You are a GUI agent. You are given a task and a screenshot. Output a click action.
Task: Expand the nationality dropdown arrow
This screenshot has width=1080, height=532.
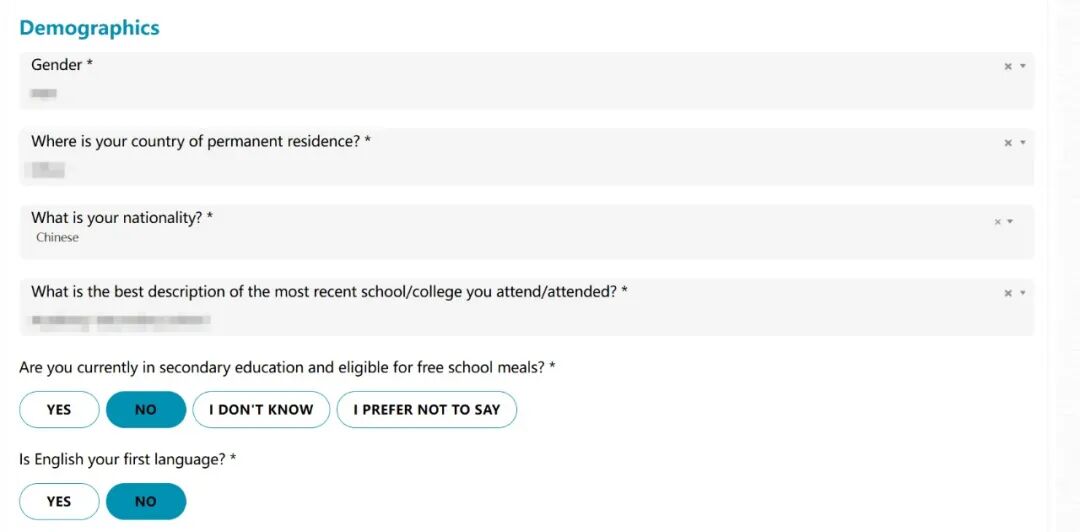(x=1010, y=222)
